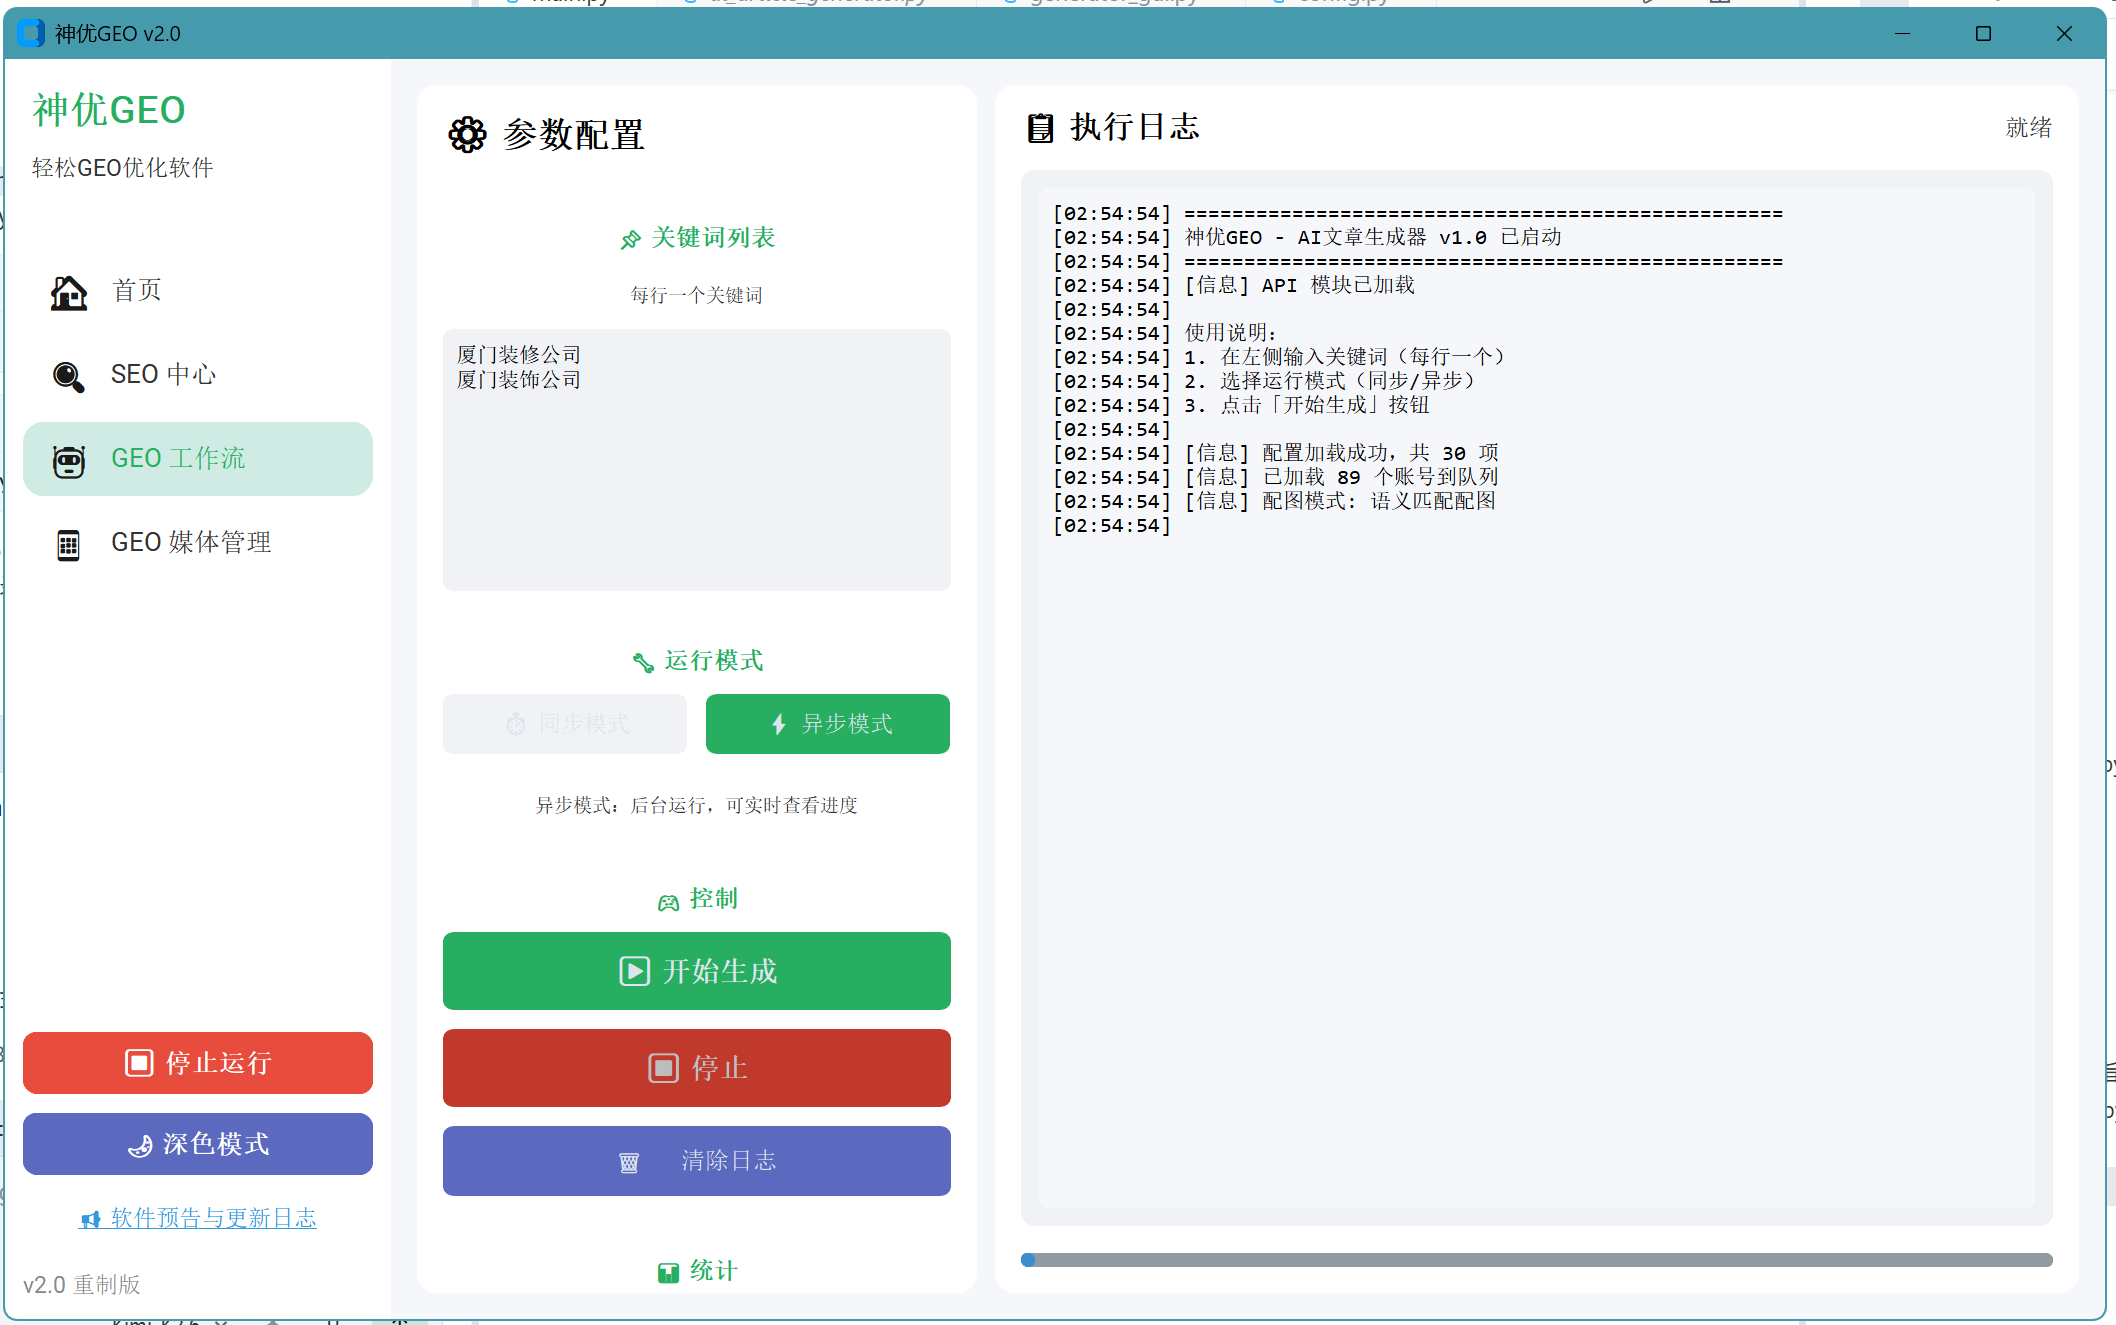Close the 神优GEO window
The width and height of the screenshot is (2116, 1325).
point(2064,33)
